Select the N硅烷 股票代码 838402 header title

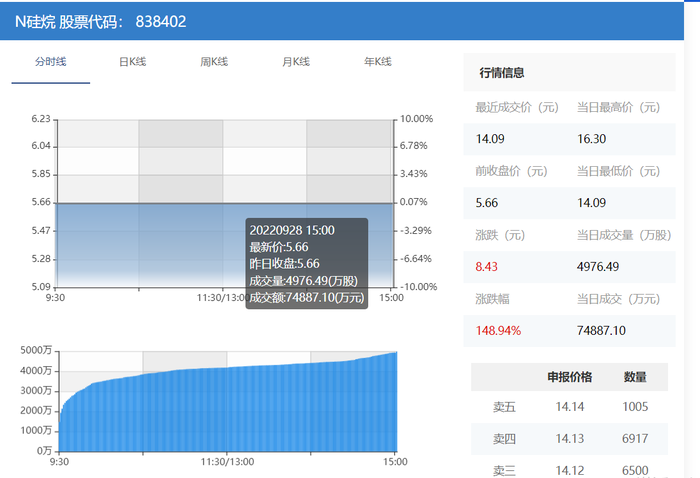point(100,21)
